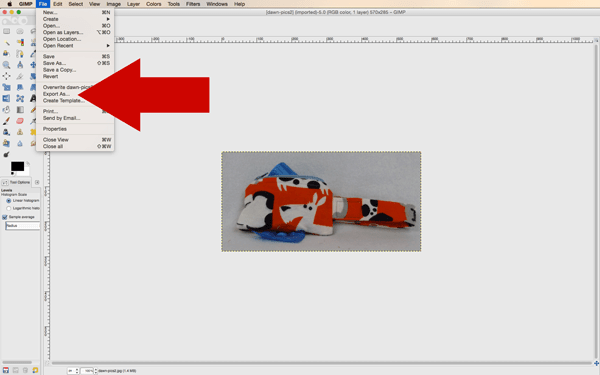Select the Logarithmic histogram radio button
This screenshot has height=375, width=600.
[8, 208]
